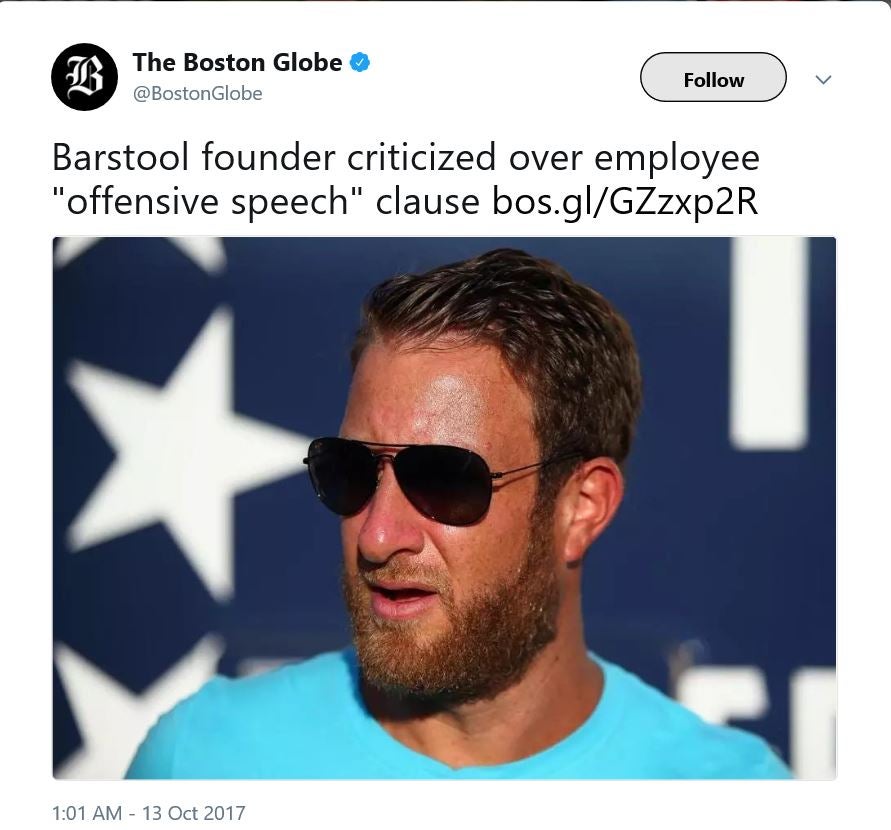Open The Boston Globe profile avatar
891x830 pixels.
84,77
